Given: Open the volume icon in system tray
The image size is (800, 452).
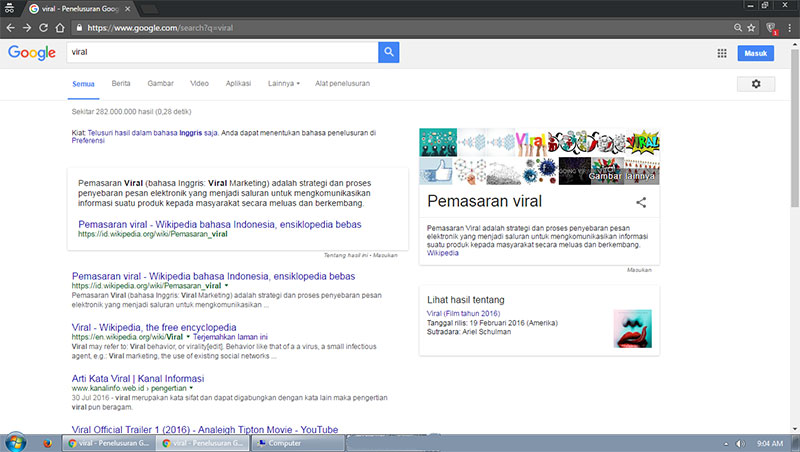Looking at the screenshot, I should pos(740,443).
